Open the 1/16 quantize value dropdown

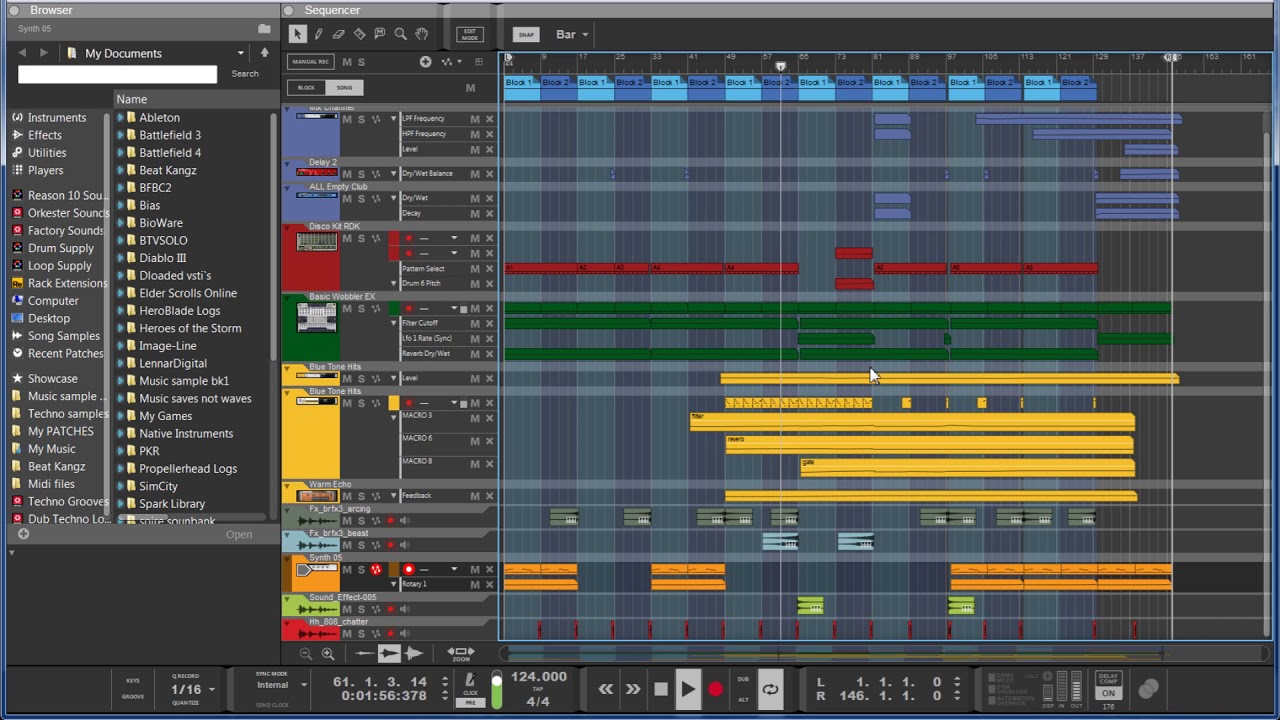[192, 689]
